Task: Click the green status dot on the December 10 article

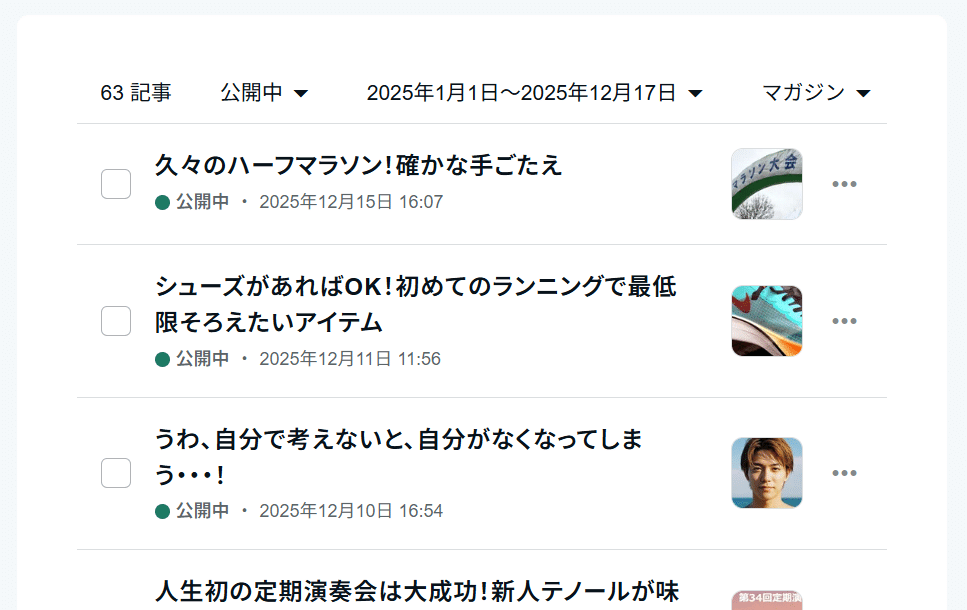Action: (162, 511)
